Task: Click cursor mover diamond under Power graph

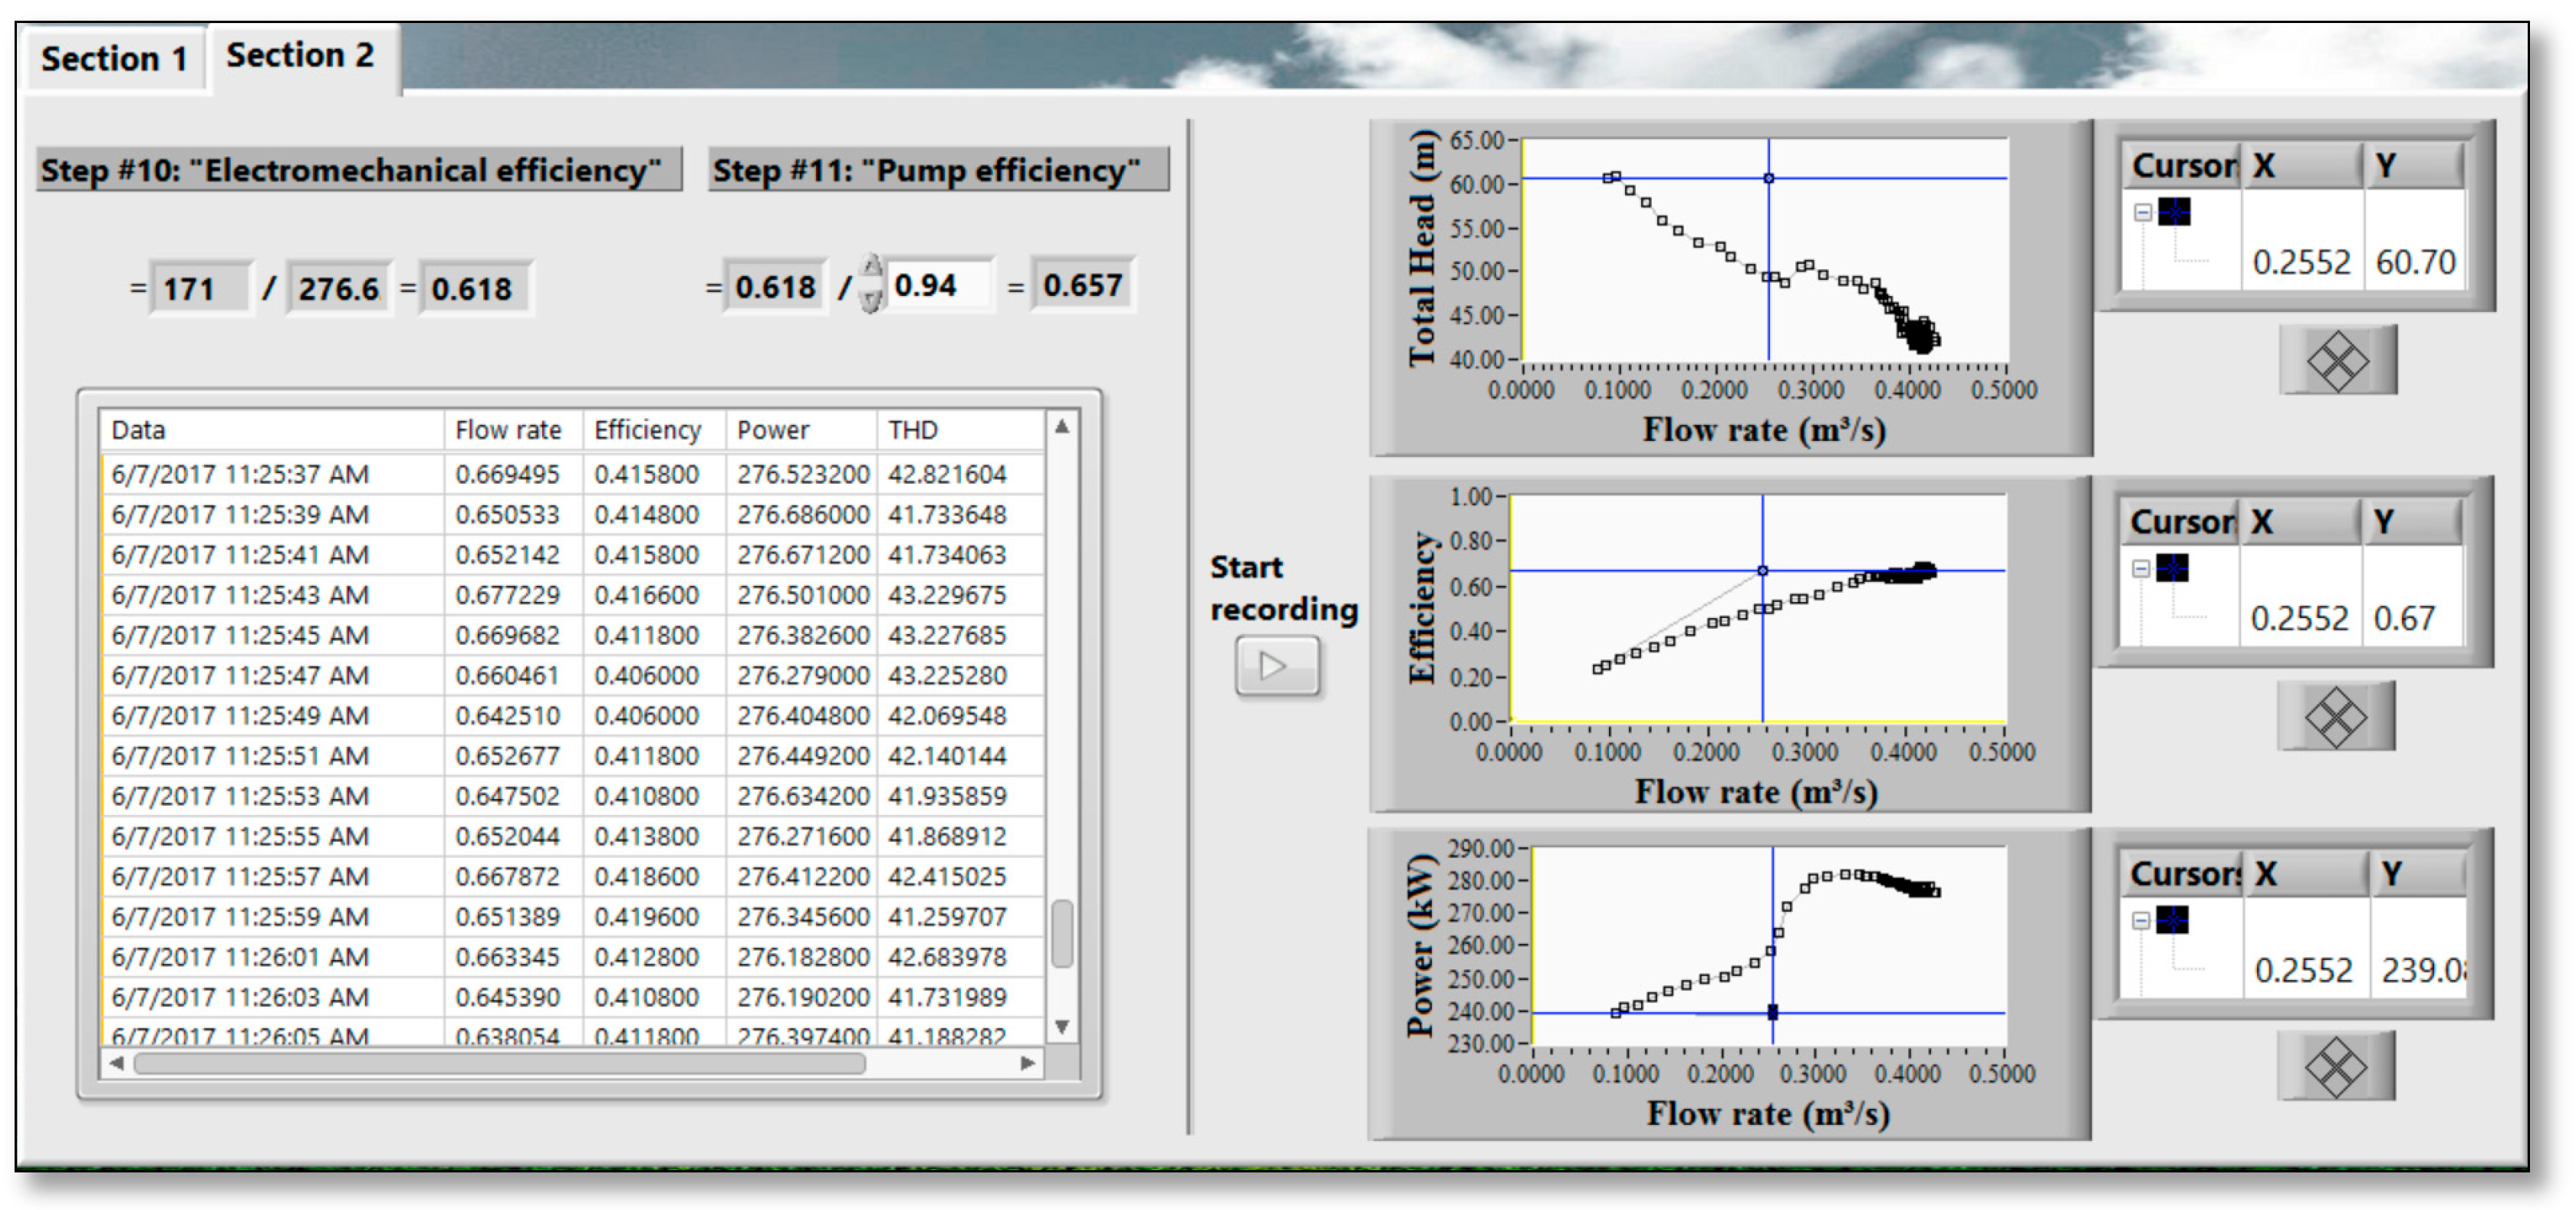Action: click(2335, 1066)
